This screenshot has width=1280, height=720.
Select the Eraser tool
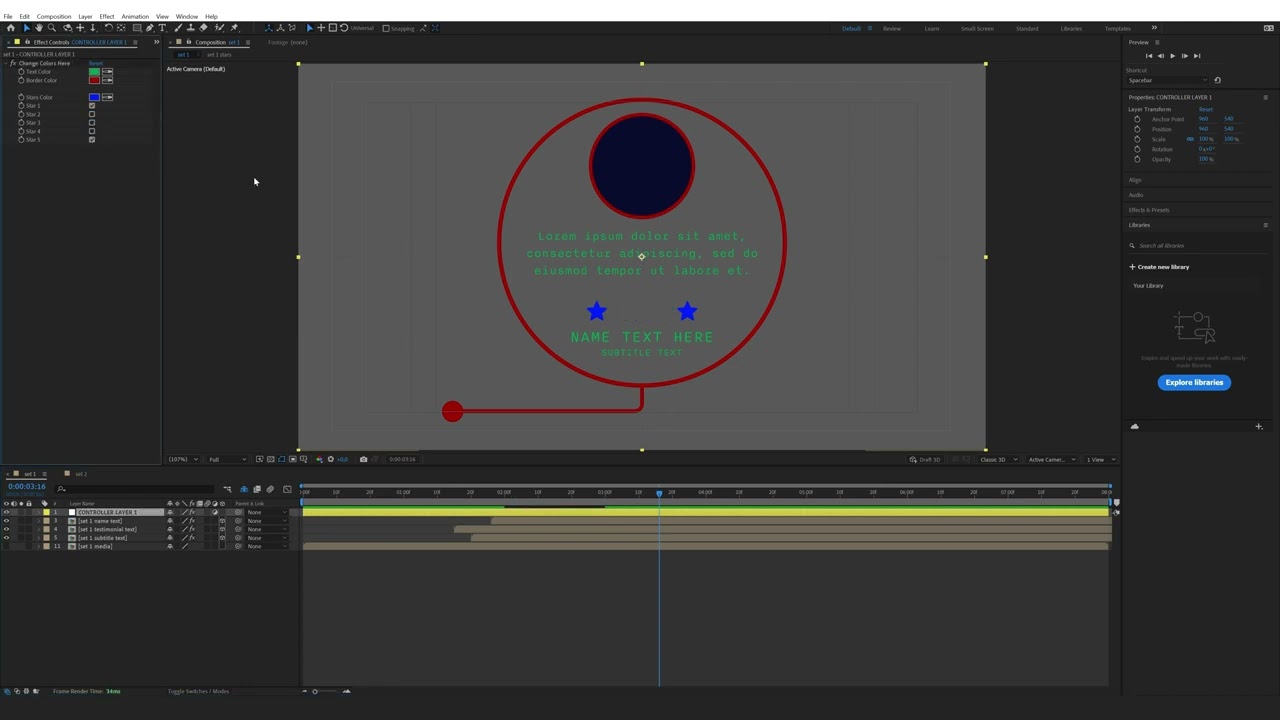point(204,28)
